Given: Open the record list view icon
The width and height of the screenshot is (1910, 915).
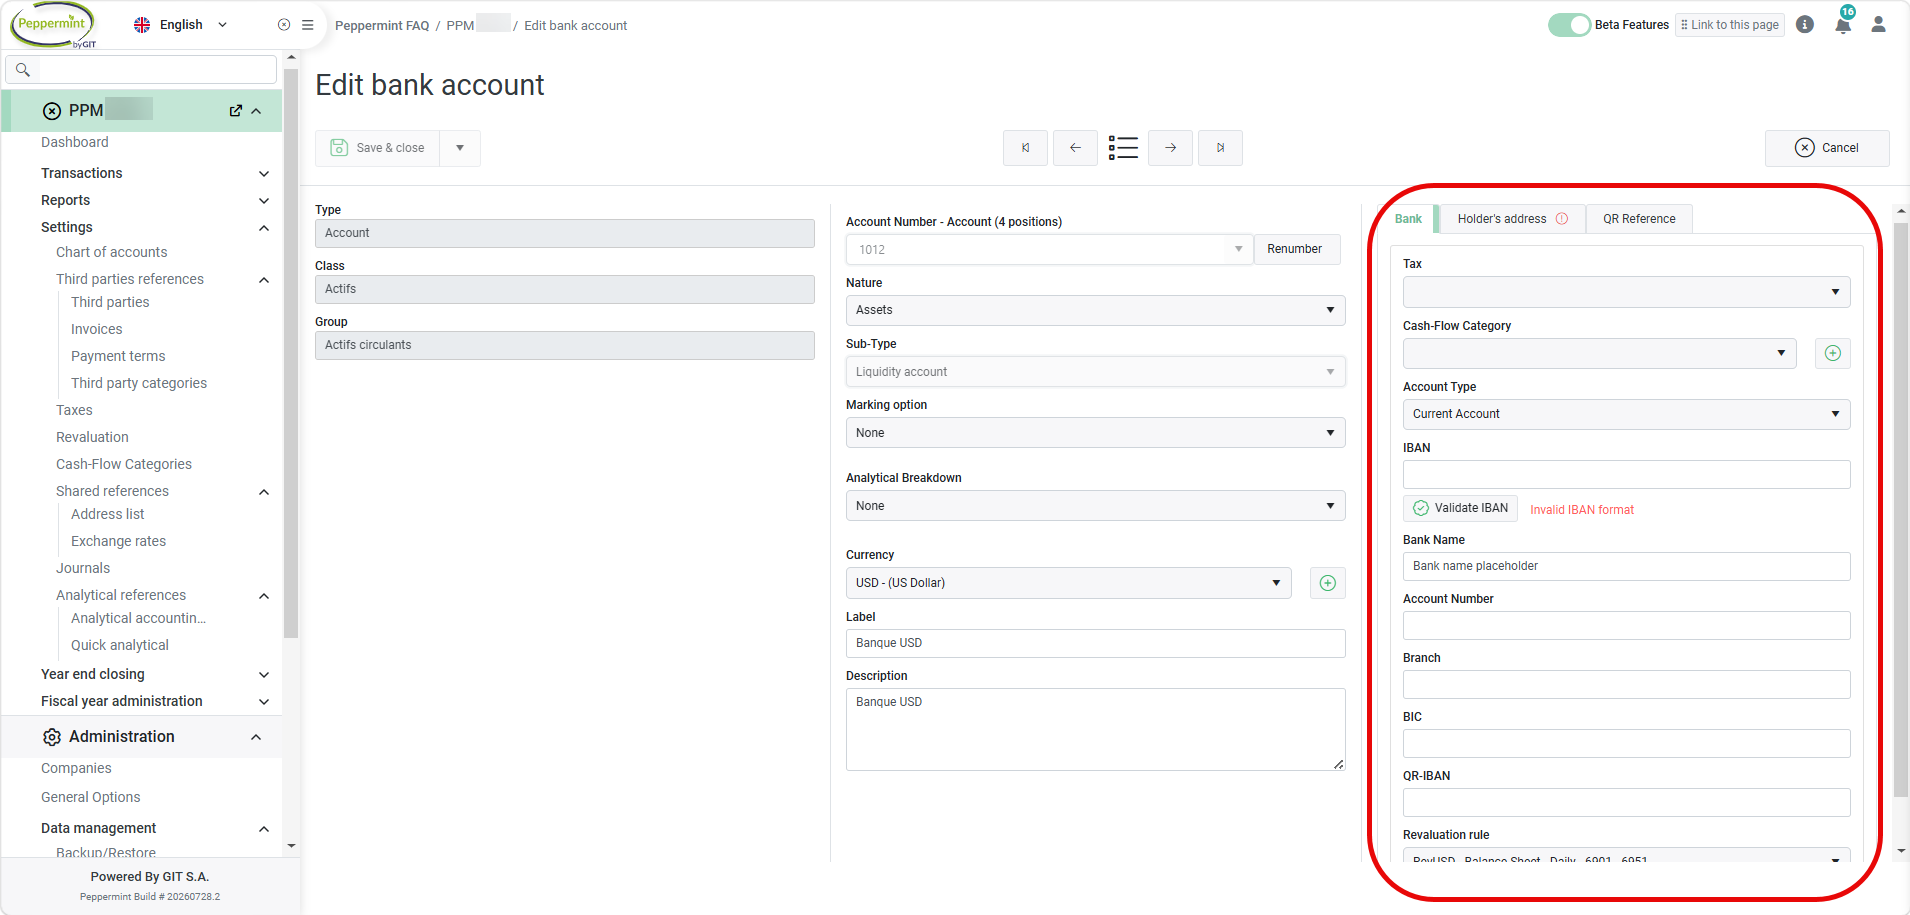Looking at the screenshot, I should pyautogui.click(x=1123, y=148).
